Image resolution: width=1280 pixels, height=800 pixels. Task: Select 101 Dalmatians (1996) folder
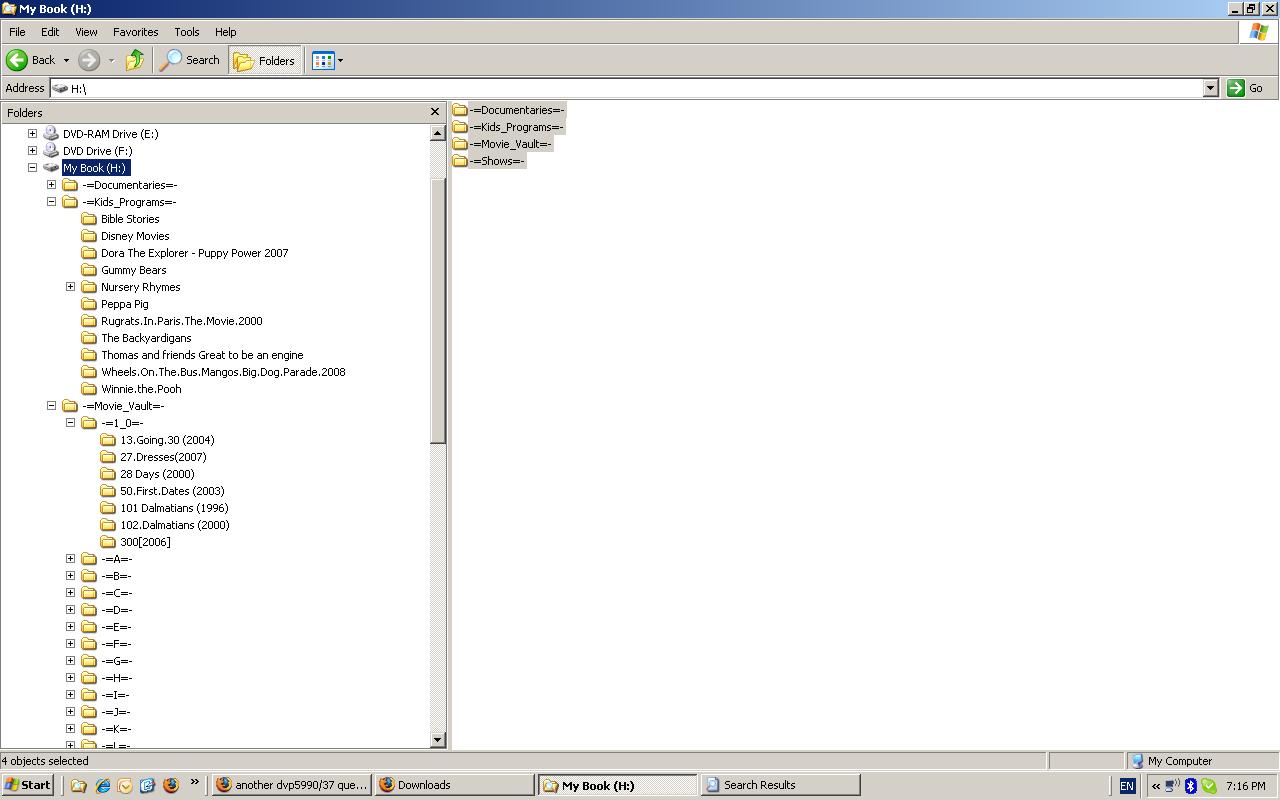(174, 508)
